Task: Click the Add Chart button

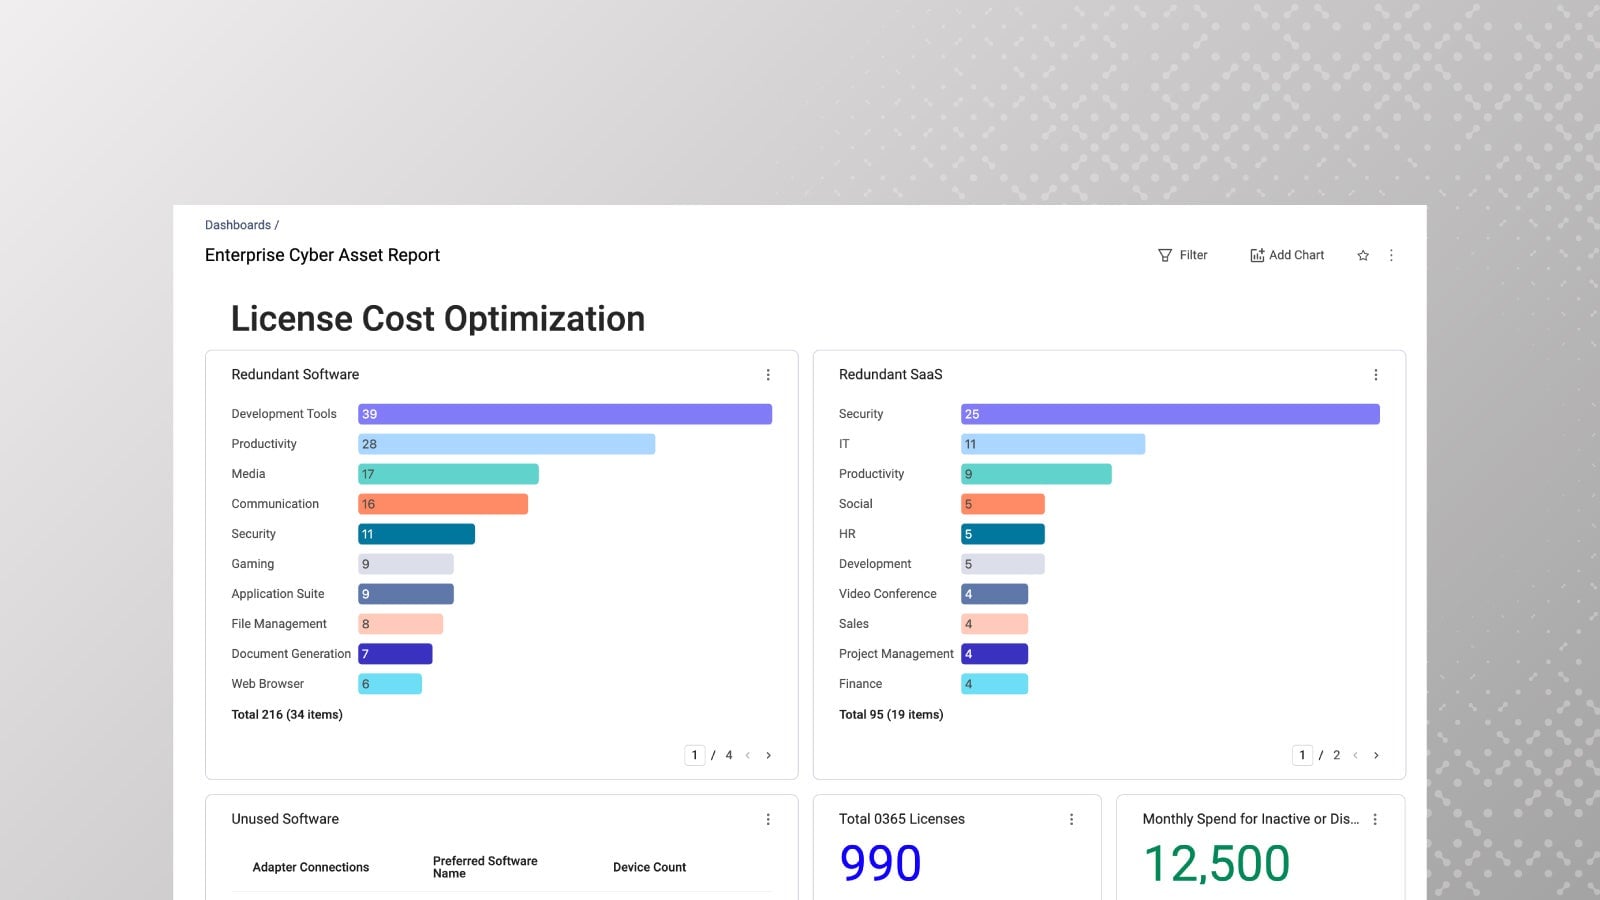Action: point(1286,255)
